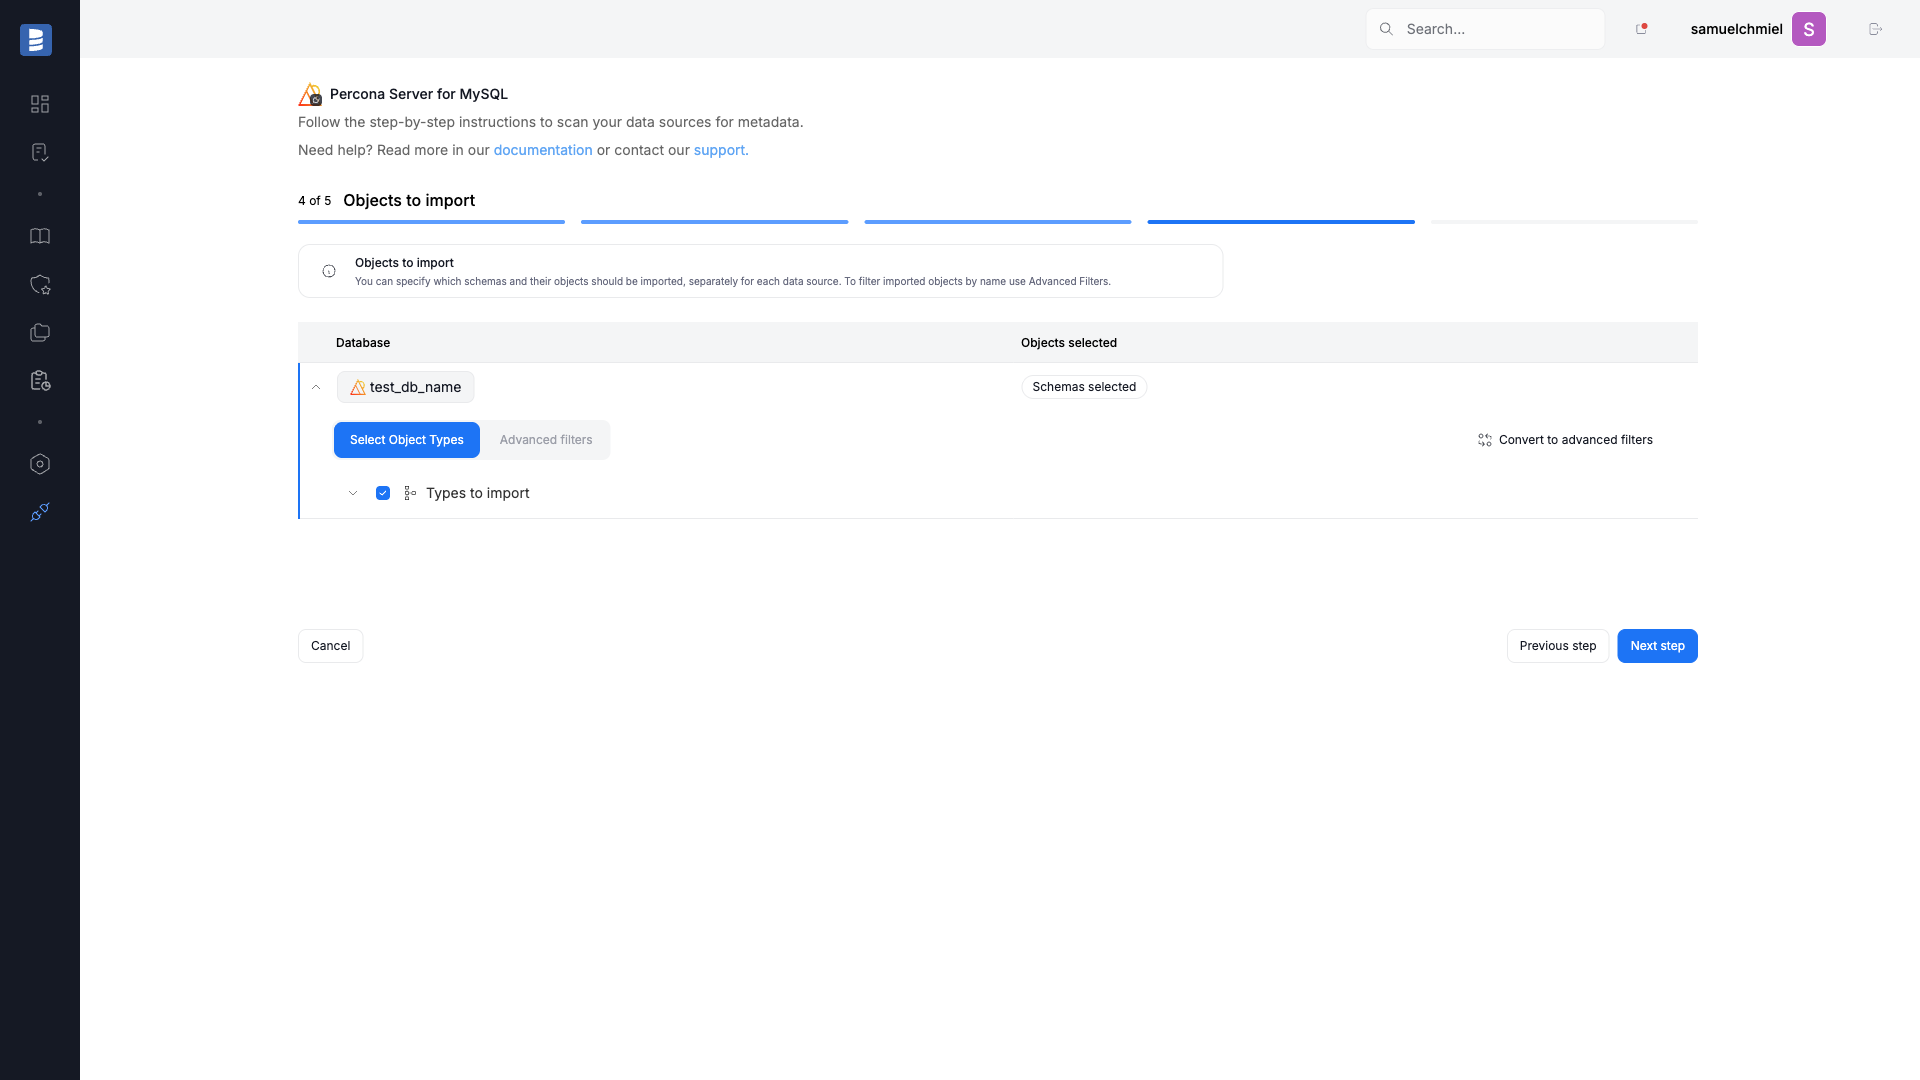Focus the Search input field

[1485, 29]
